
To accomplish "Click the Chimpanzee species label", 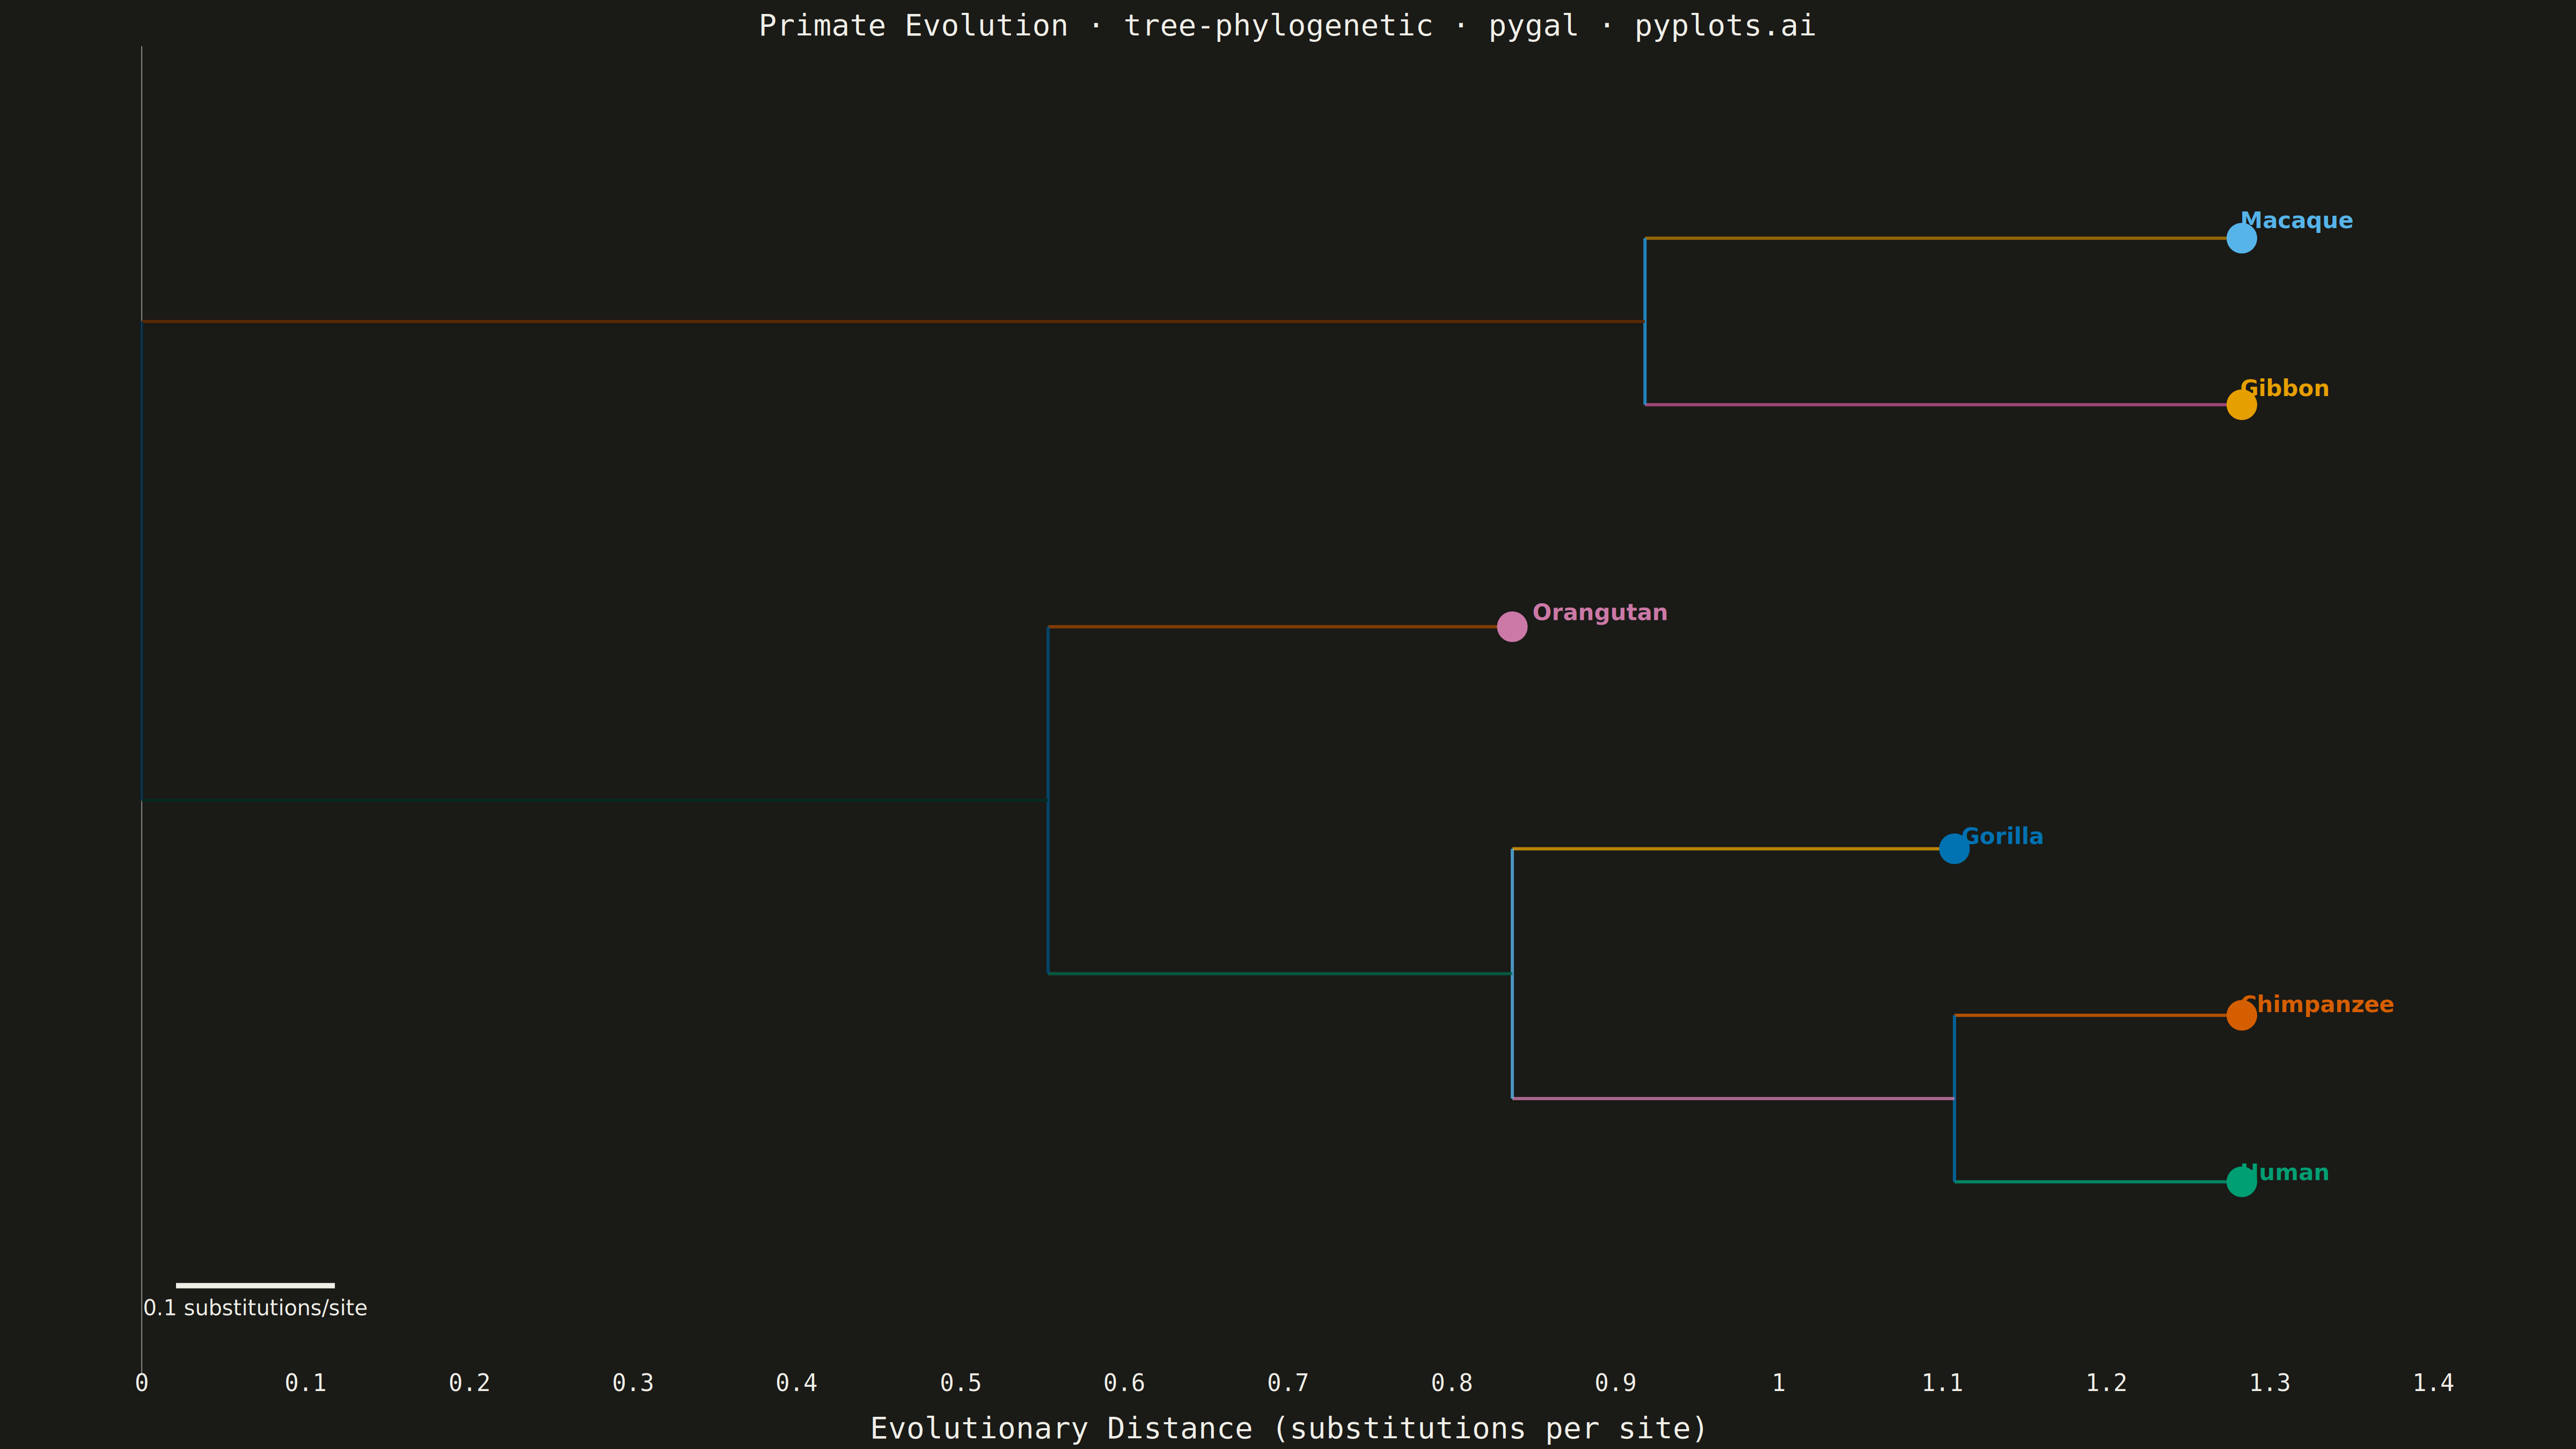I will 2317,1005.
